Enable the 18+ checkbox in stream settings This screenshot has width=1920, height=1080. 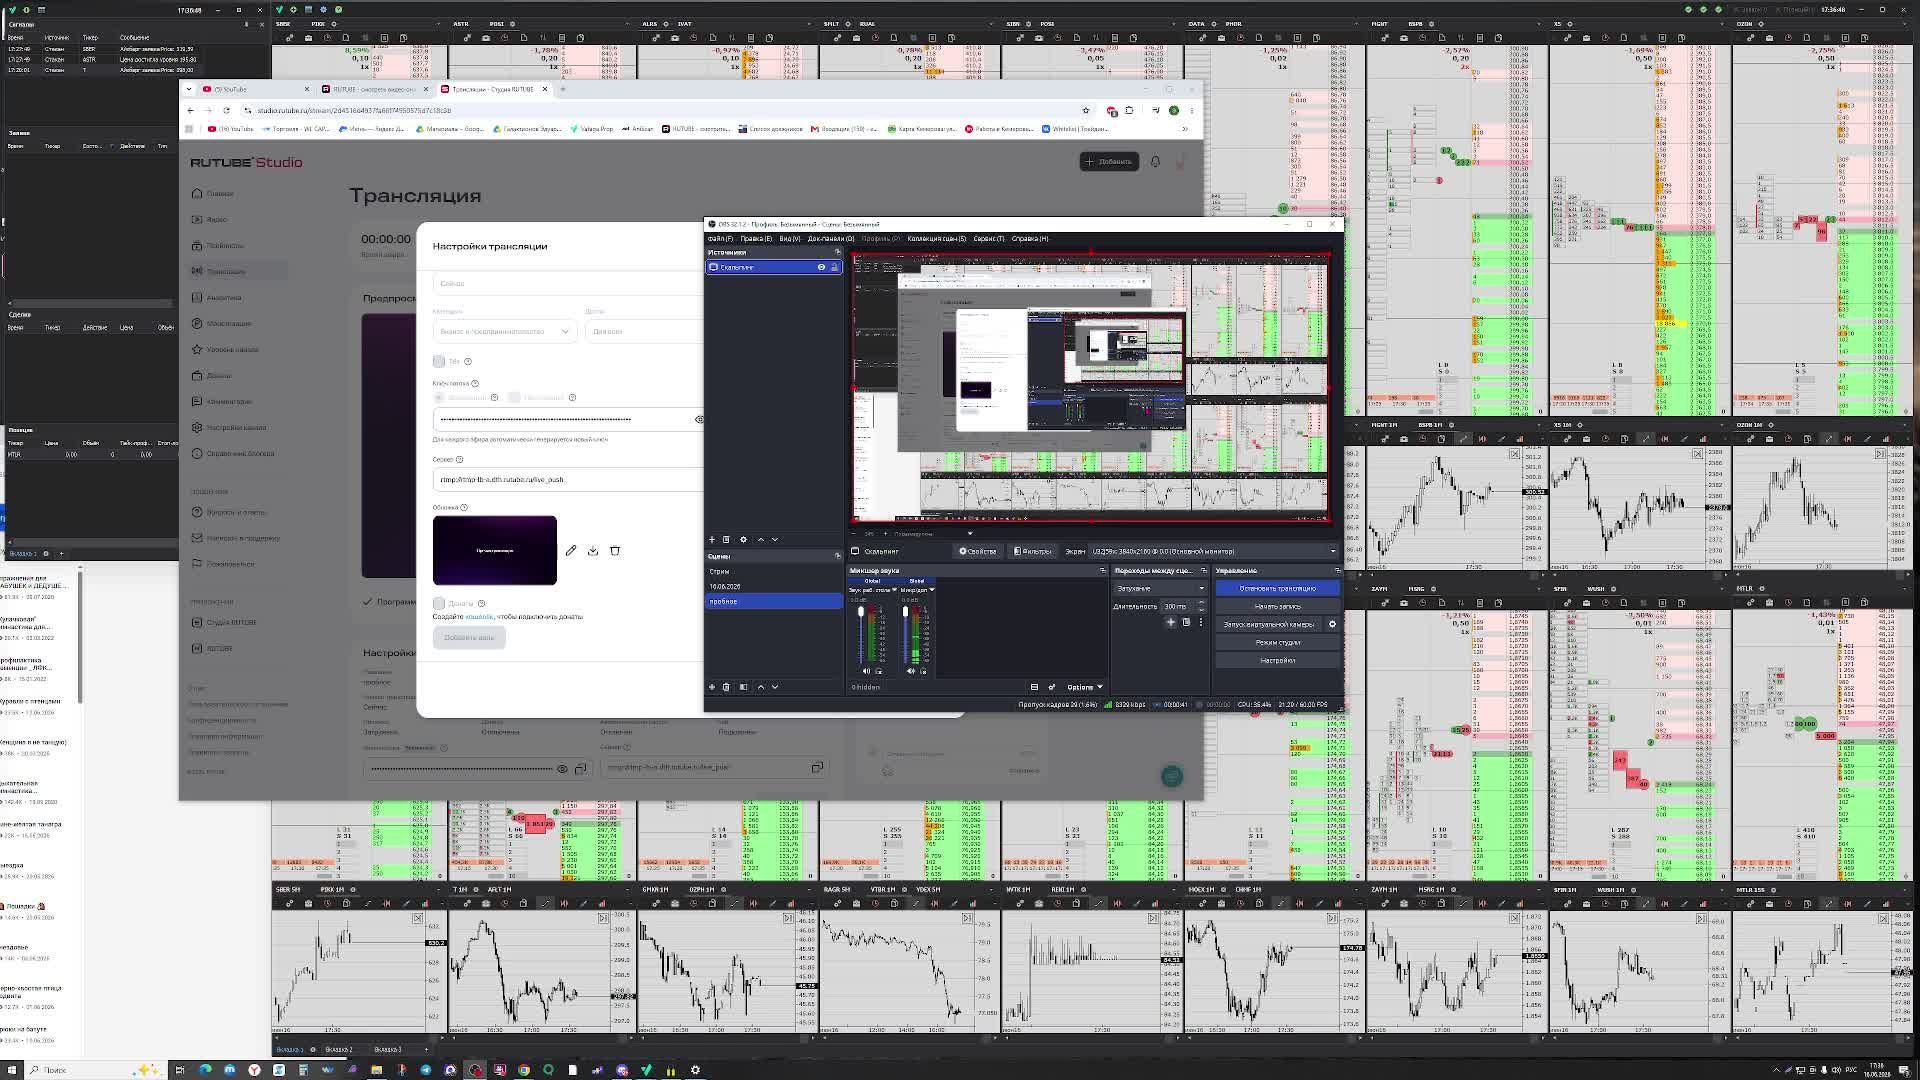(x=439, y=361)
